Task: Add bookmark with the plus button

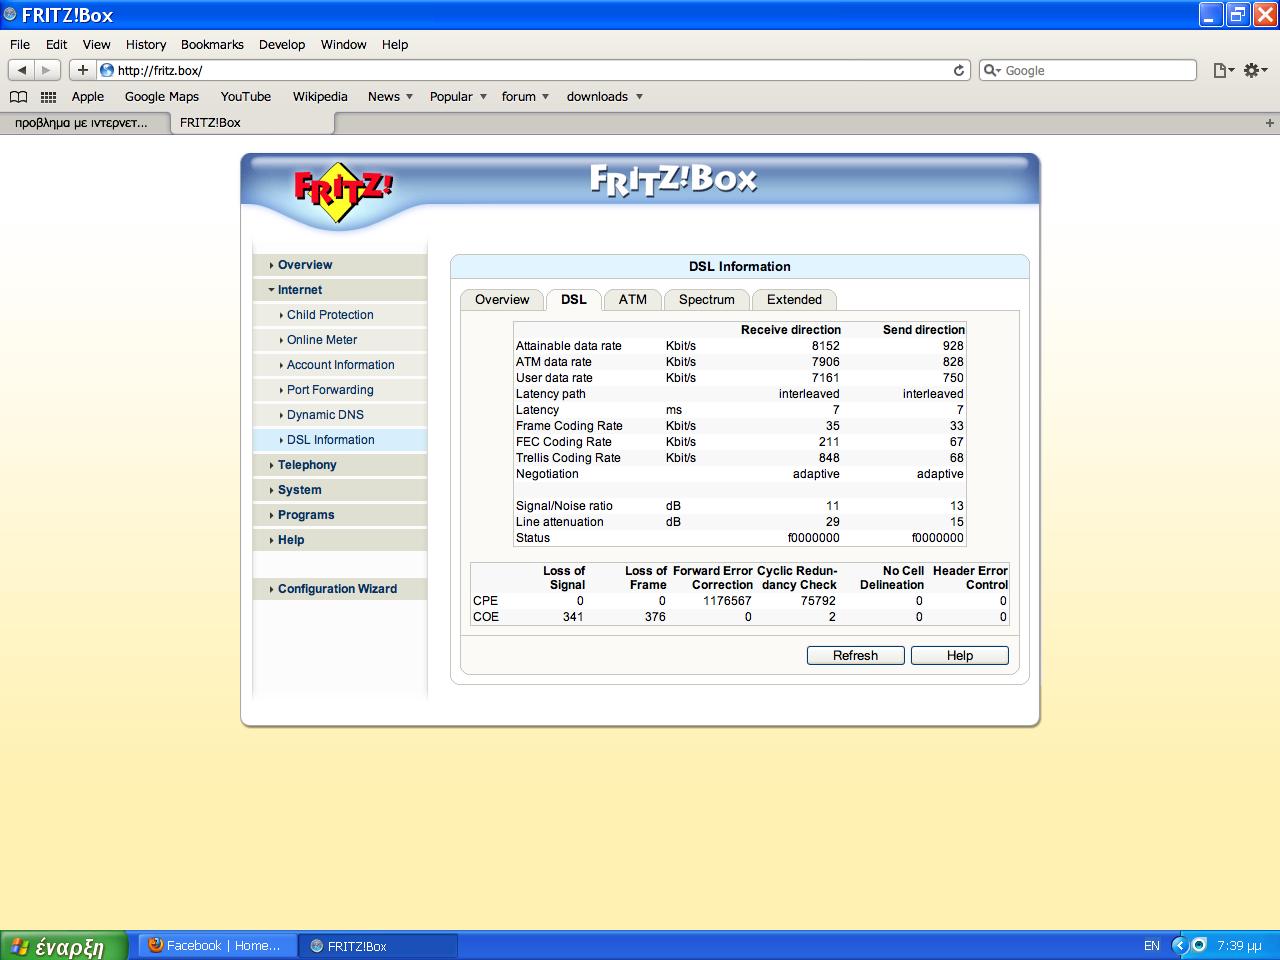Action: click(x=83, y=70)
